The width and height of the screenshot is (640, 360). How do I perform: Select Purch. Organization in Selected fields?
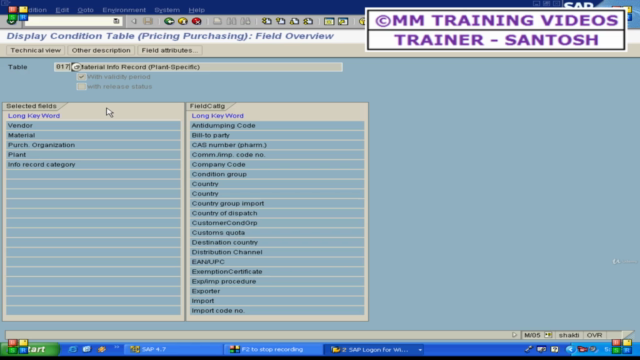click(93, 145)
